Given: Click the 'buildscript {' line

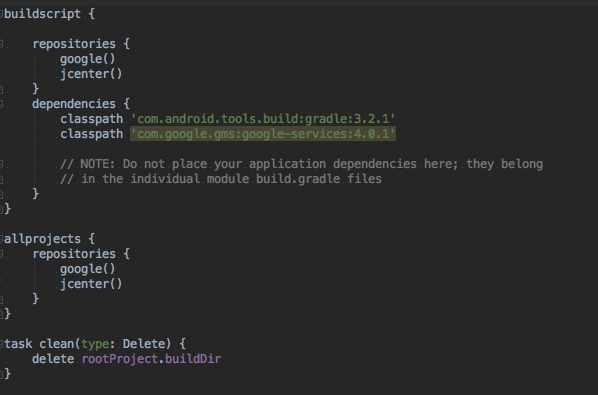Looking at the screenshot, I should pos(49,14).
